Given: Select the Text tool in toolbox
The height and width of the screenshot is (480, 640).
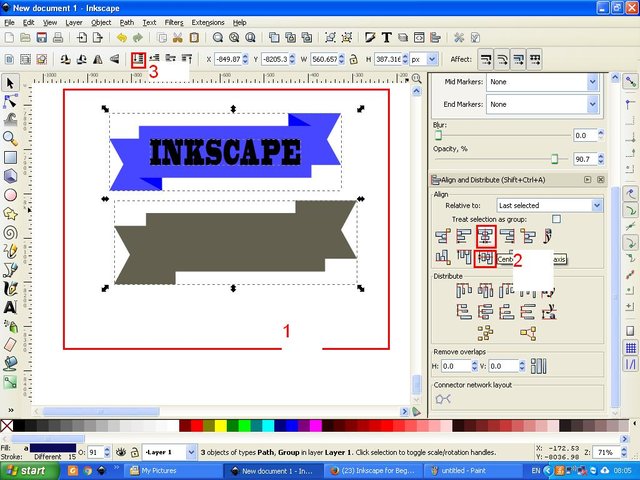Looking at the screenshot, I should point(10,307).
